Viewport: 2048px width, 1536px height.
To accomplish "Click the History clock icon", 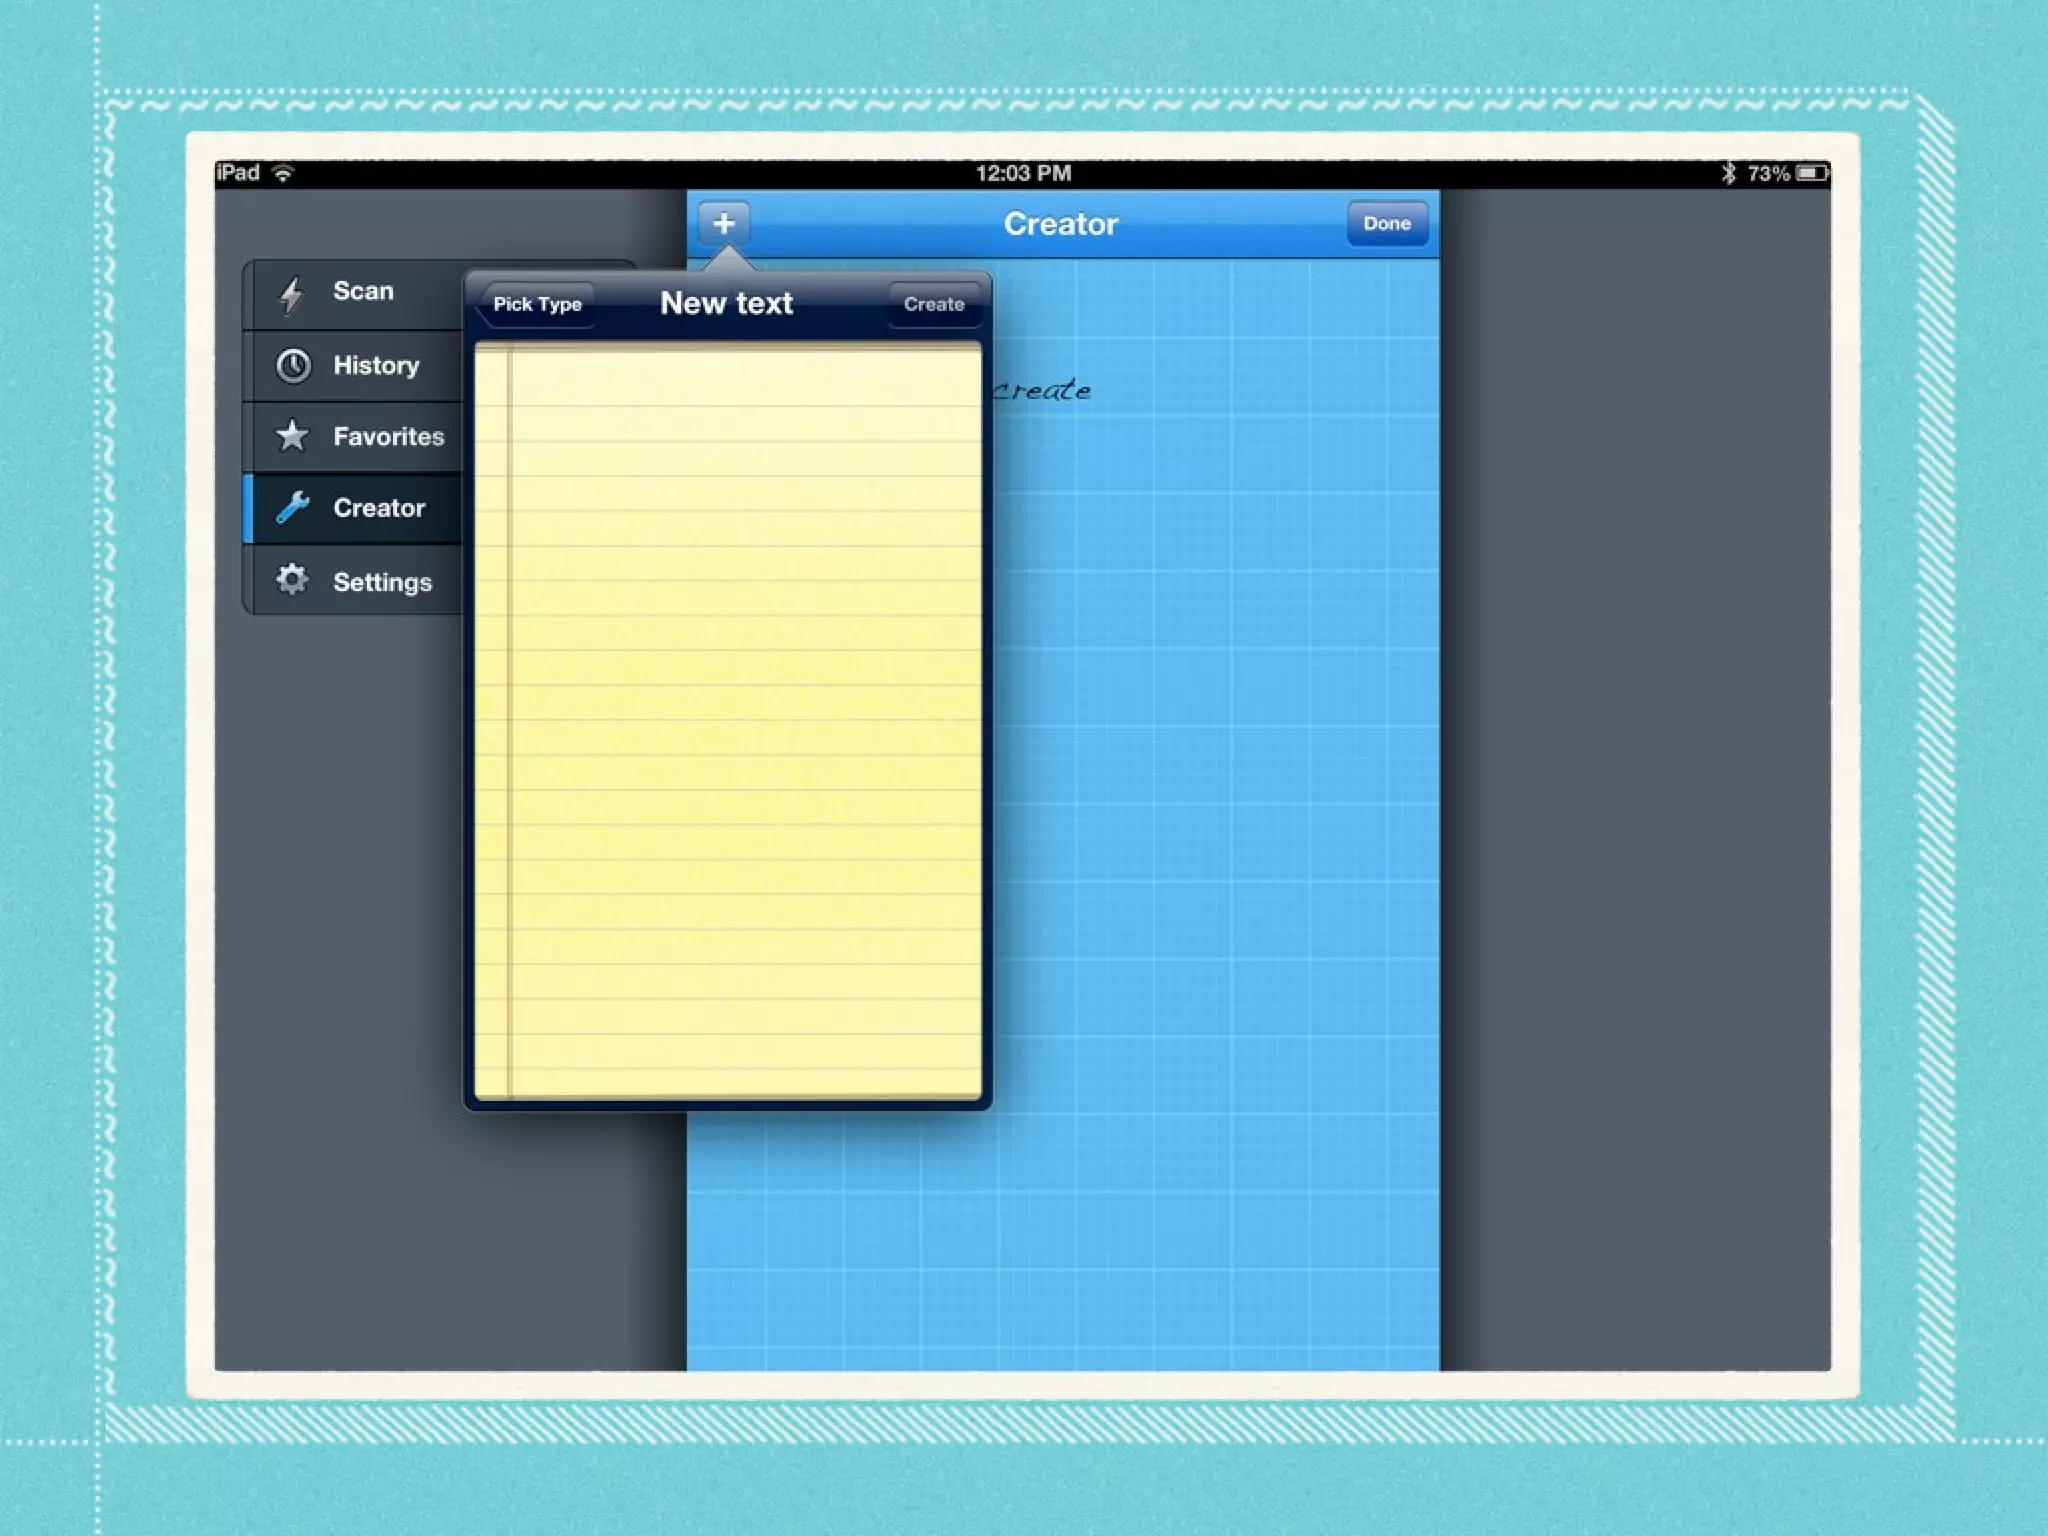I will pyautogui.click(x=293, y=366).
